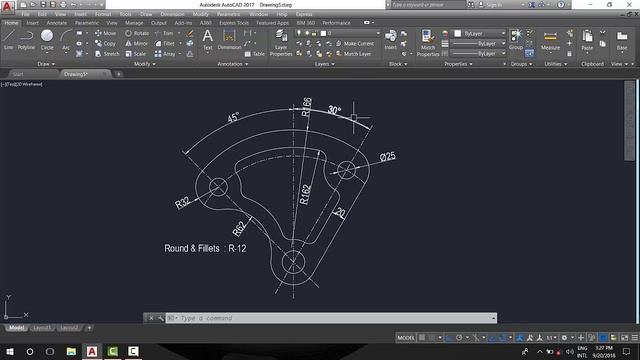Customize status bar menu icon

[635, 338]
